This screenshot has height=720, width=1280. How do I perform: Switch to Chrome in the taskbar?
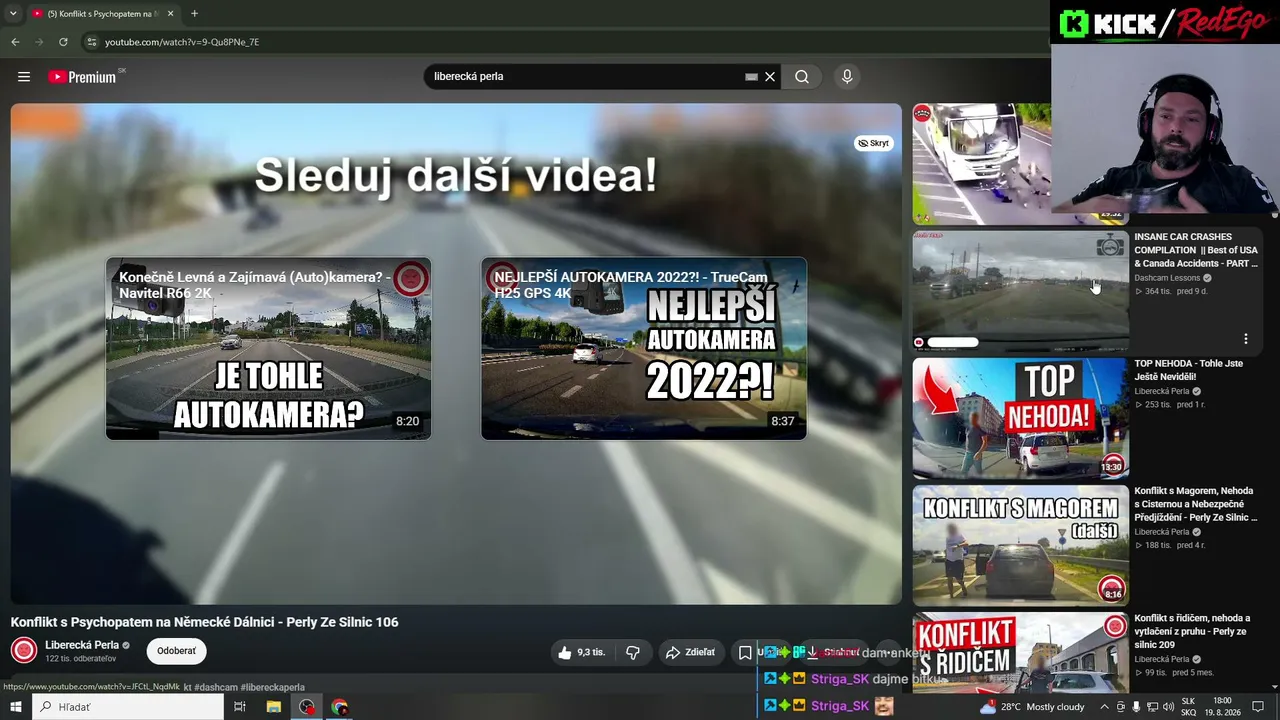pyautogui.click(x=340, y=707)
